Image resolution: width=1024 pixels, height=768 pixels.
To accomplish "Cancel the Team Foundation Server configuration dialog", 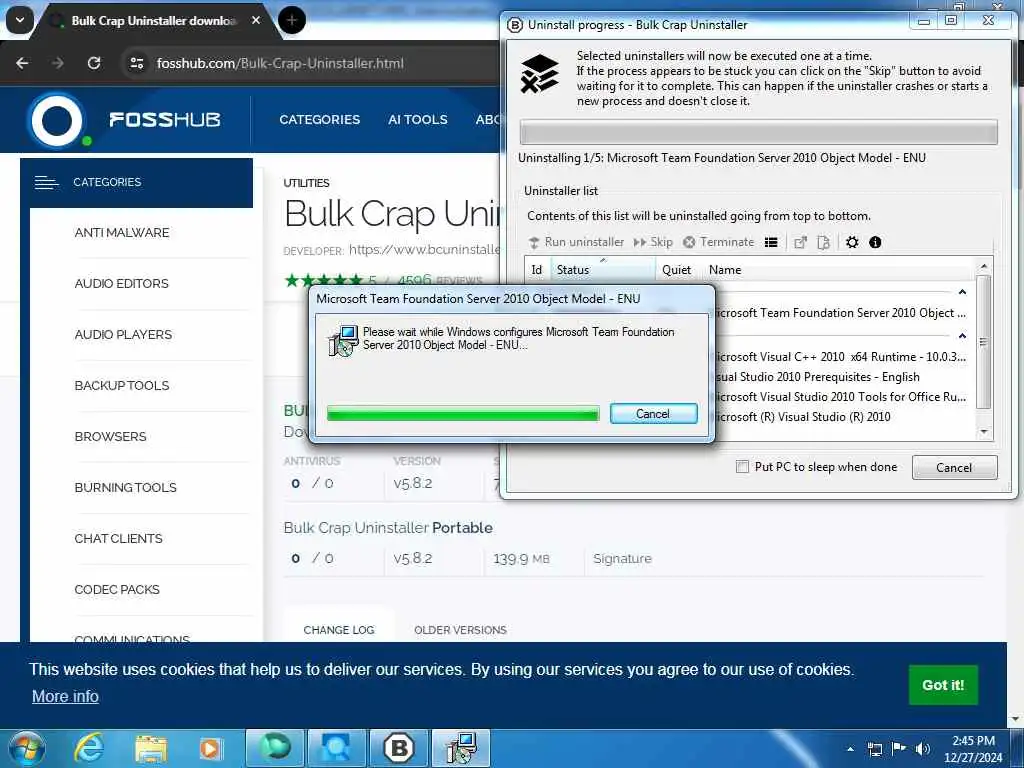I will point(653,413).
